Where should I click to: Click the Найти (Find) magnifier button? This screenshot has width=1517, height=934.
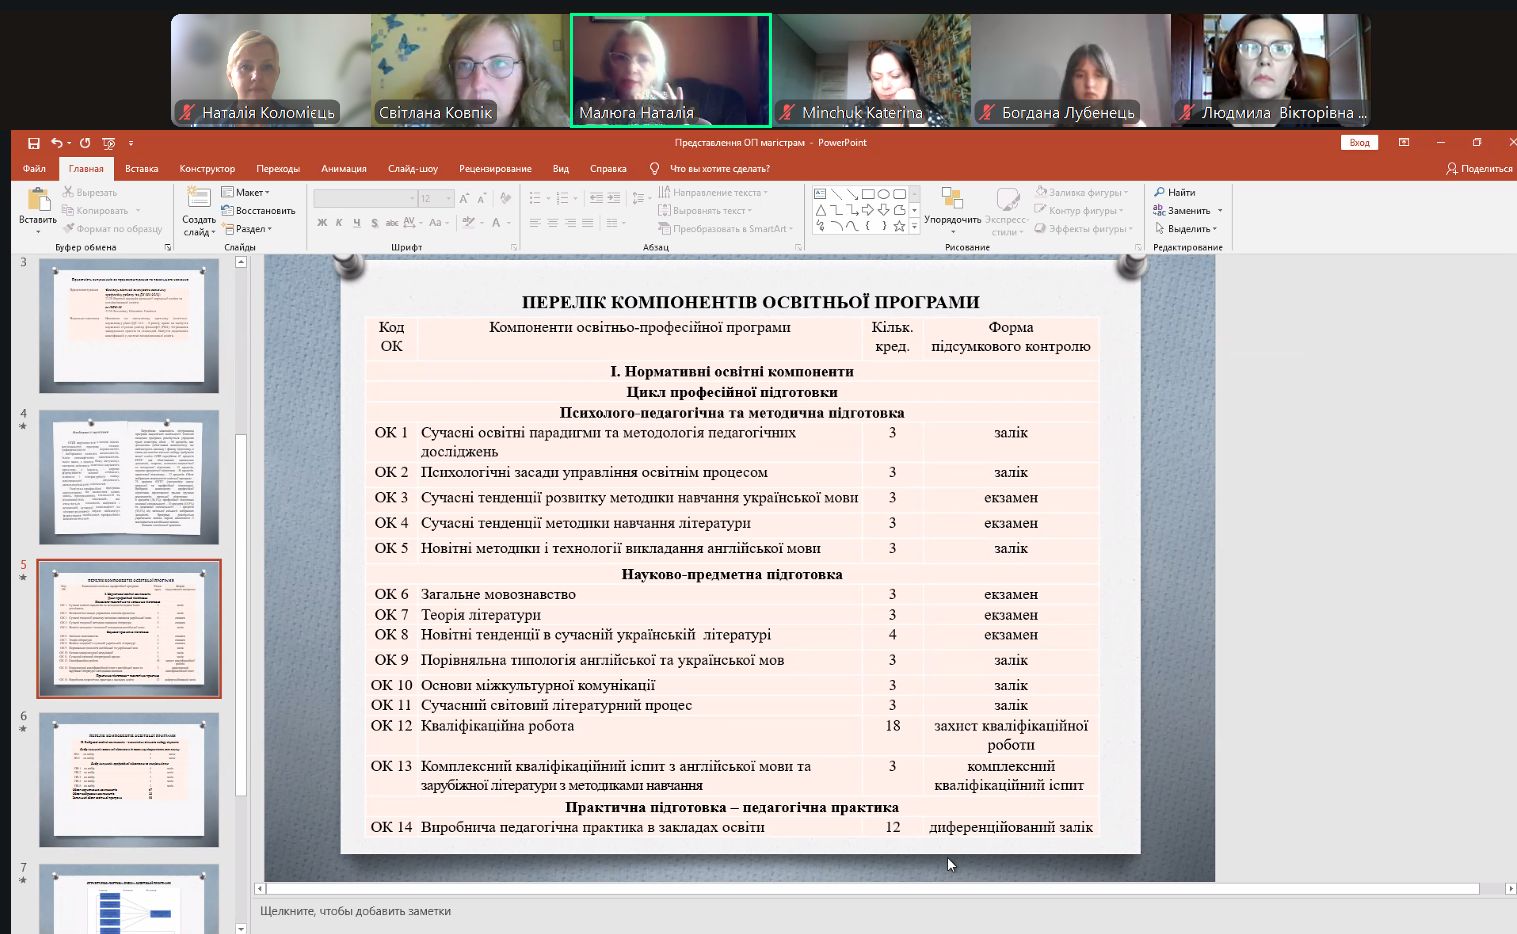coord(1175,192)
